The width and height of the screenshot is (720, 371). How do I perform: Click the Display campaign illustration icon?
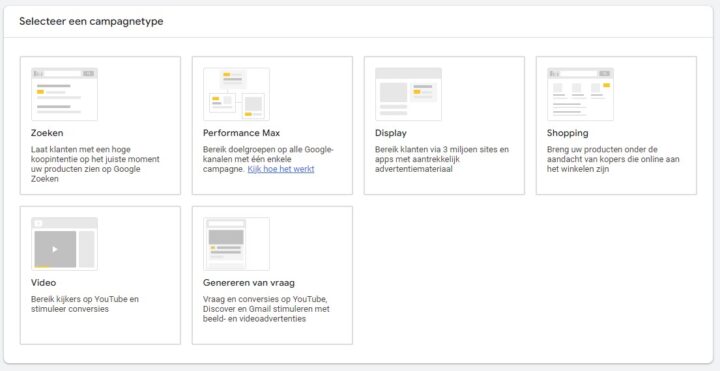tap(408, 94)
